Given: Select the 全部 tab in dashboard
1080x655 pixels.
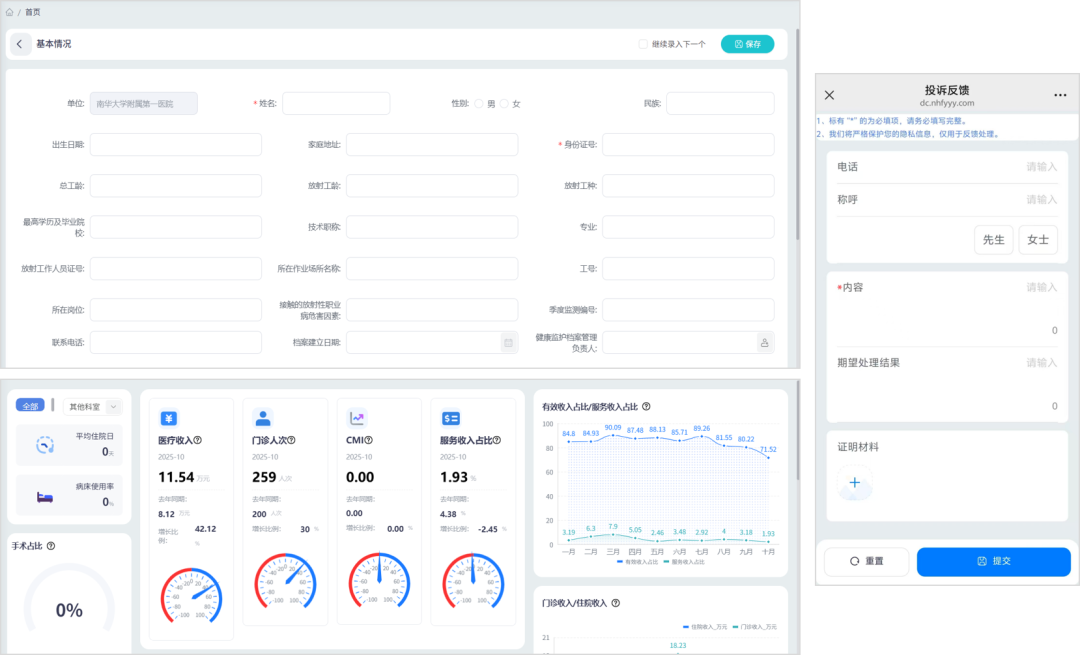Looking at the screenshot, I should (x=30, y=406).
